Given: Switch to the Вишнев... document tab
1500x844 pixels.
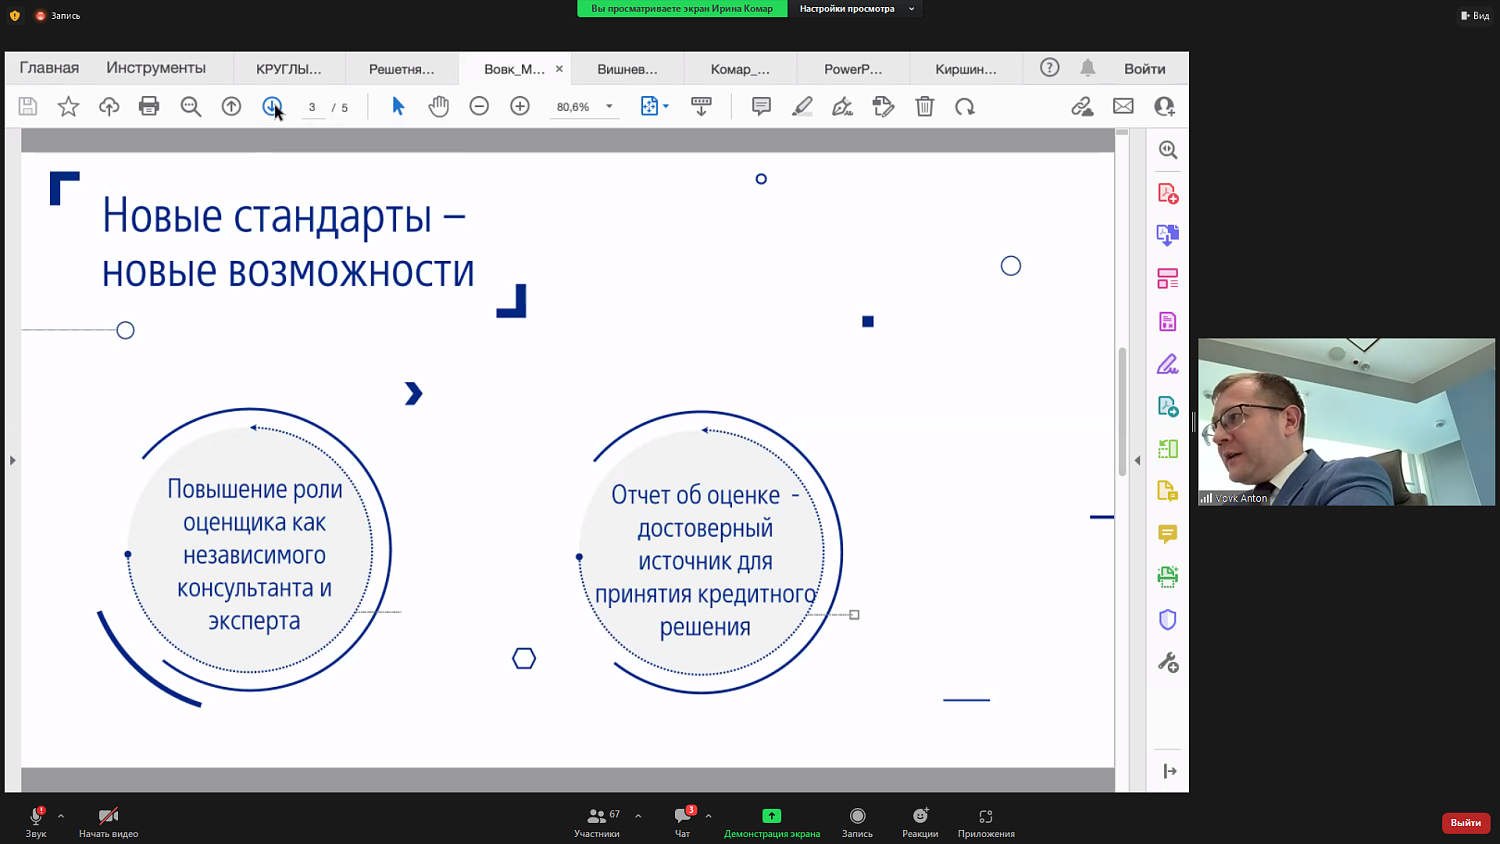Looking at the screenshot, I should click(x=627, y=69).
